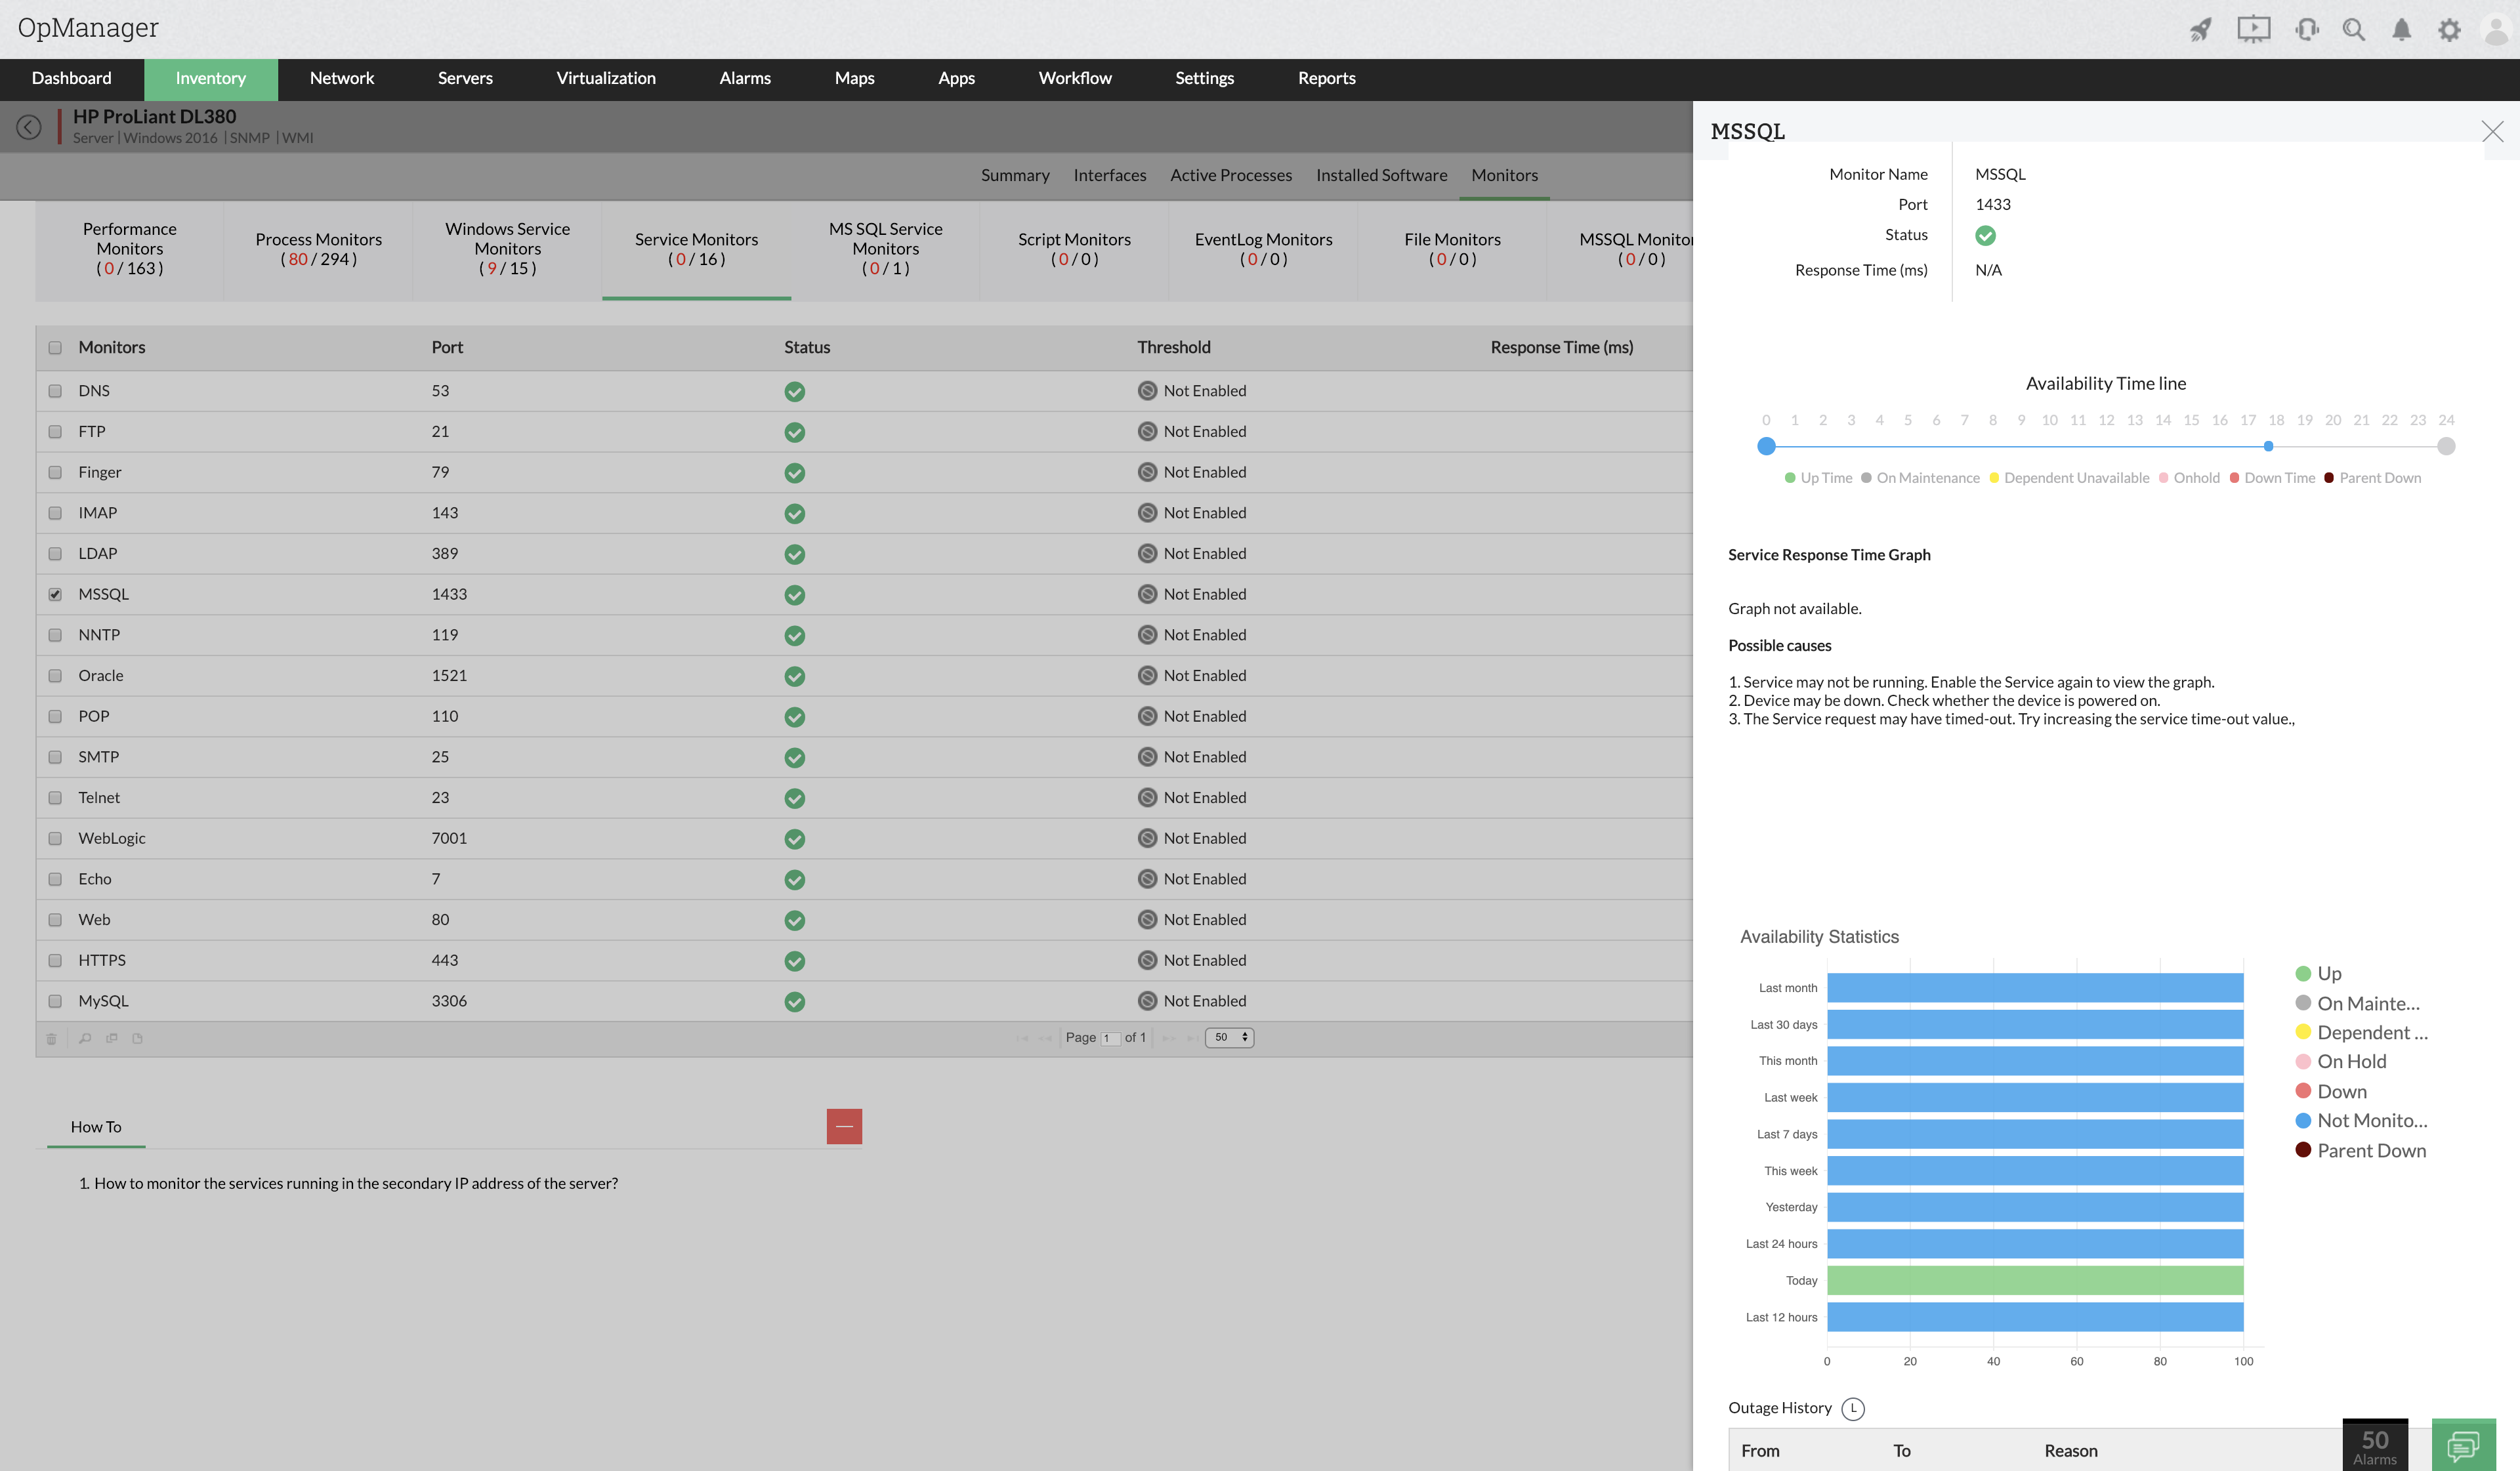Click the search magnifier icon in header

[2353, 30]
